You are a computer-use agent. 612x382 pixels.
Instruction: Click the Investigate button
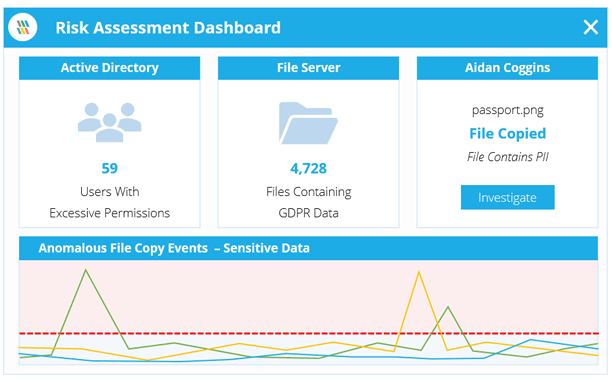(x=507, y=197)
